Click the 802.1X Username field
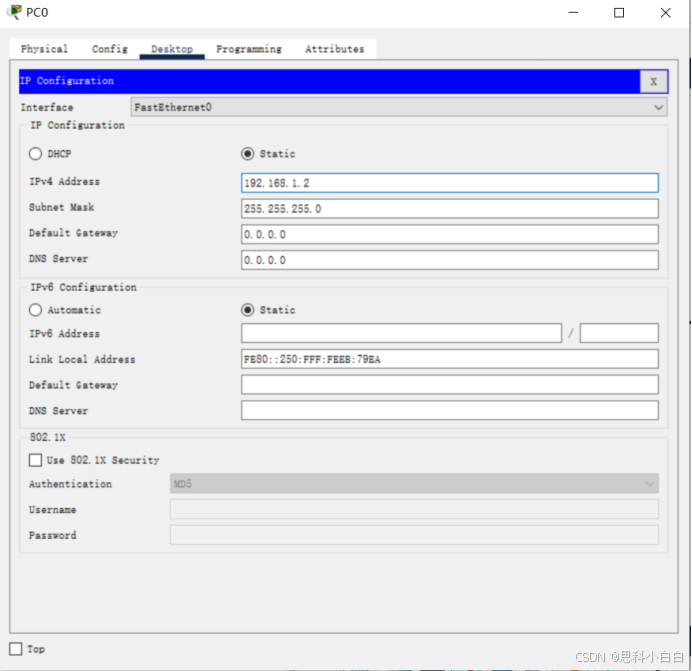 tap(414, 509)
